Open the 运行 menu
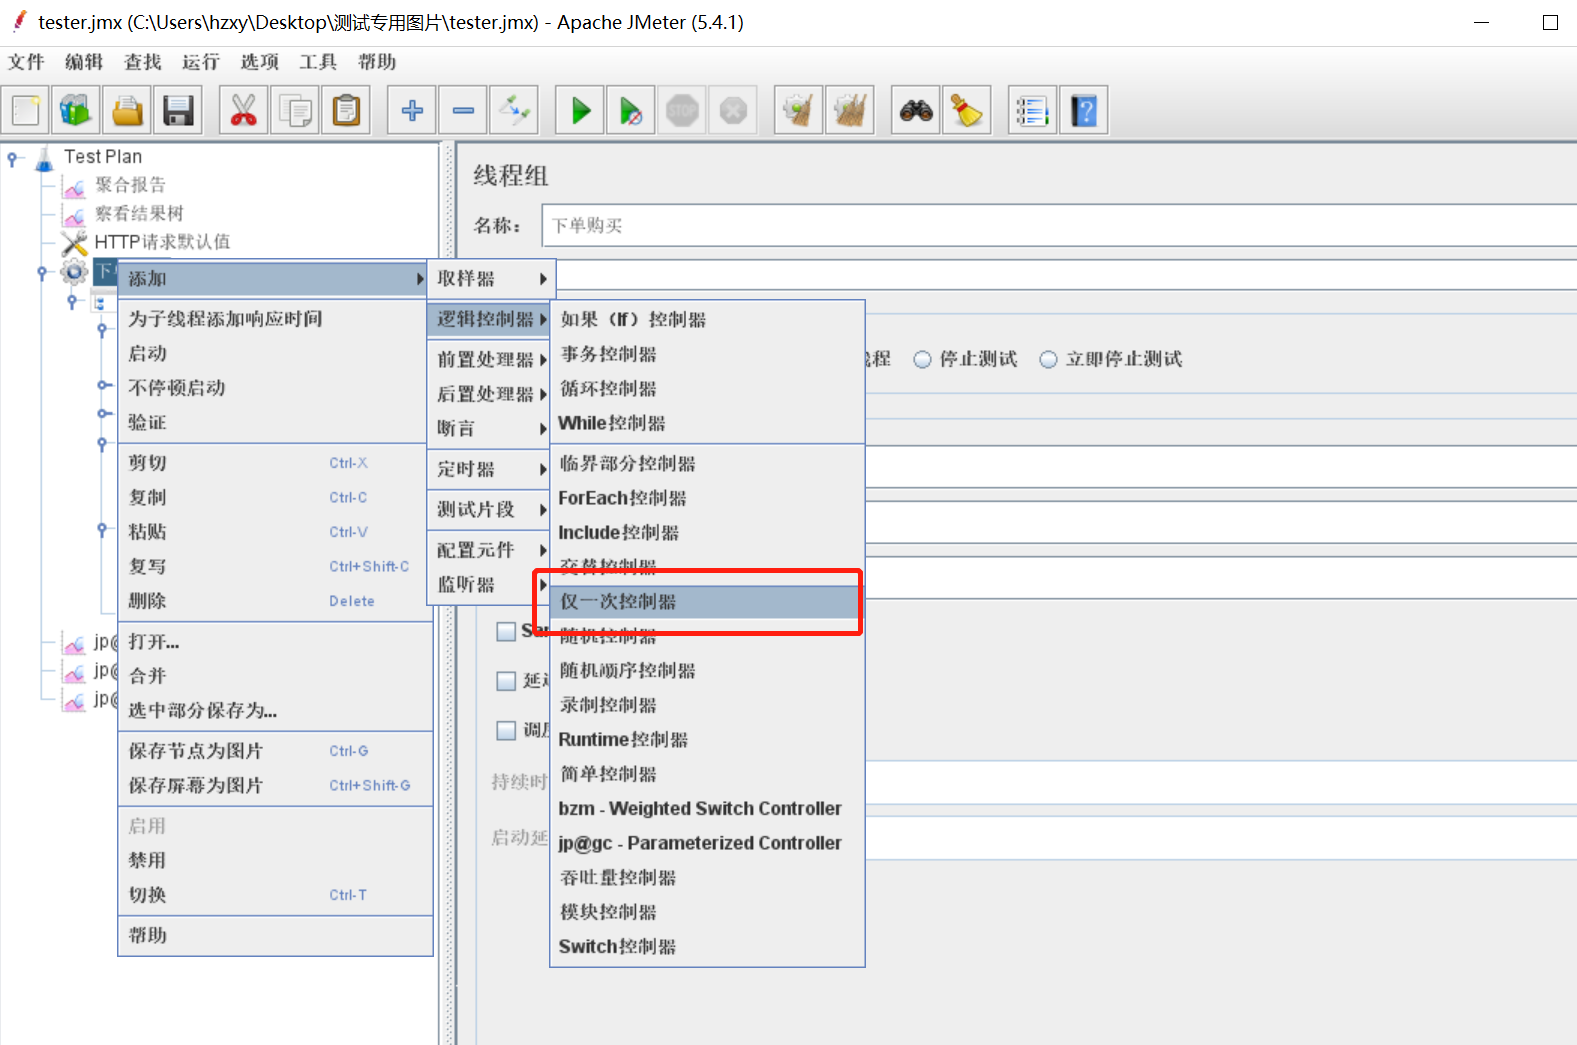Screen dimensions: 1577x1045 [201, 62]
